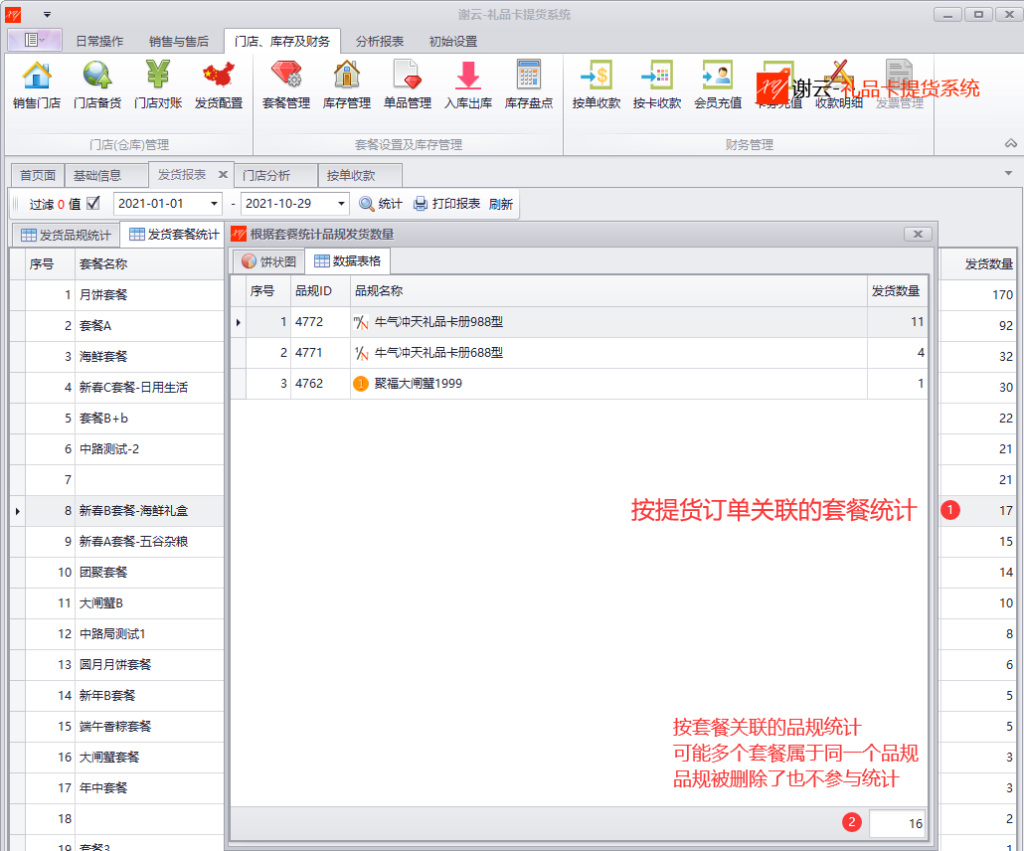Switch to the 饼状图 tab

[268, 262]
